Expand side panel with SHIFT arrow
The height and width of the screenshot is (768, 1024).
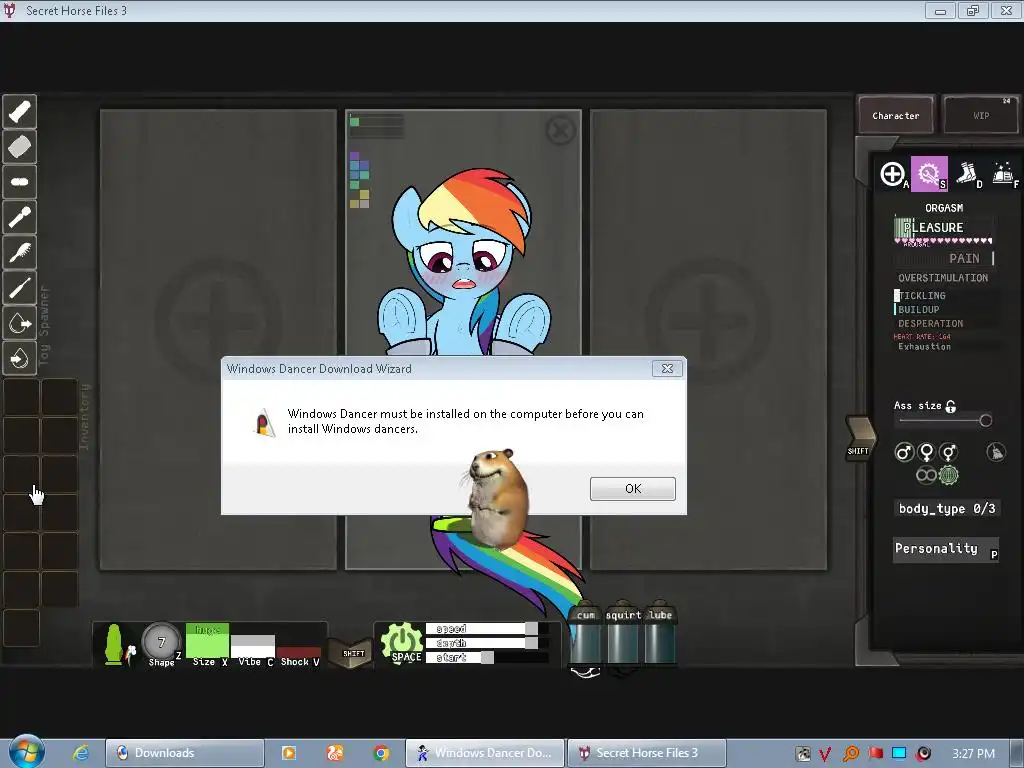pyautogui.click(x=859, y=438)
